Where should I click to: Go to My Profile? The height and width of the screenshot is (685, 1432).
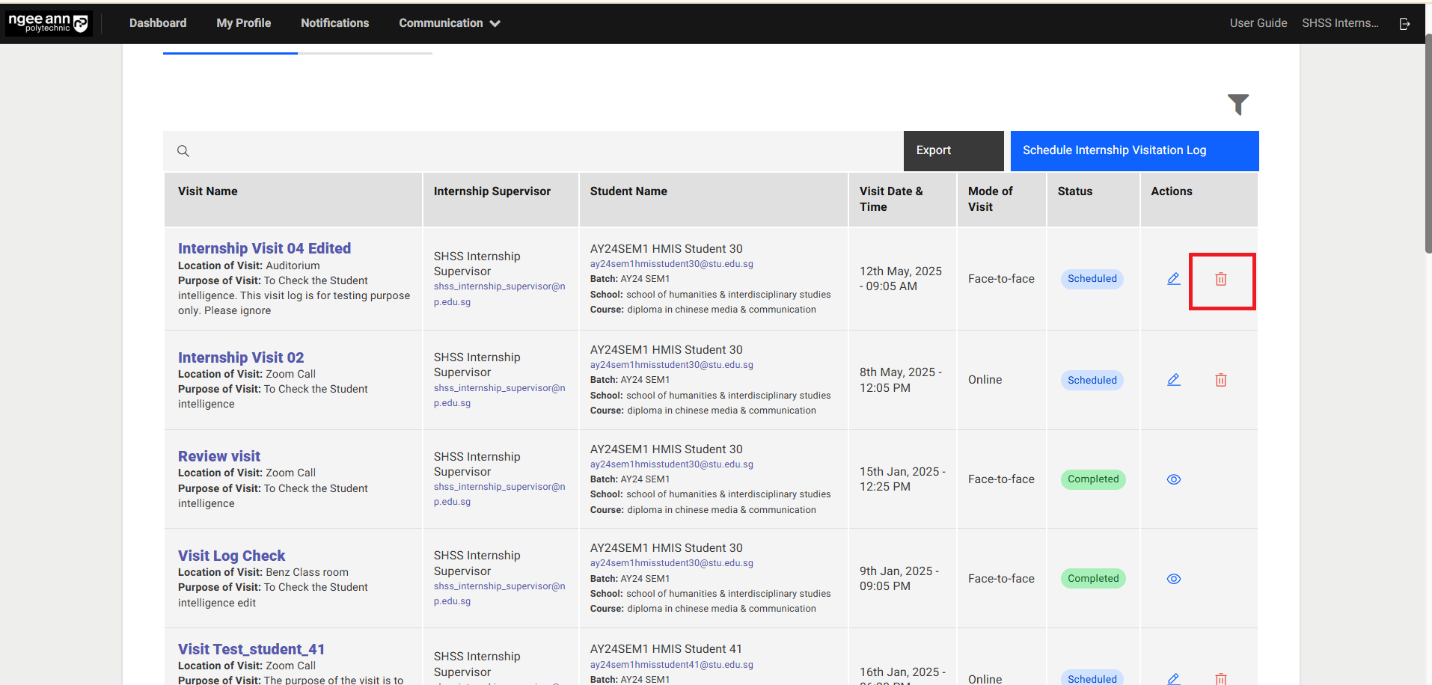point(243,23)
